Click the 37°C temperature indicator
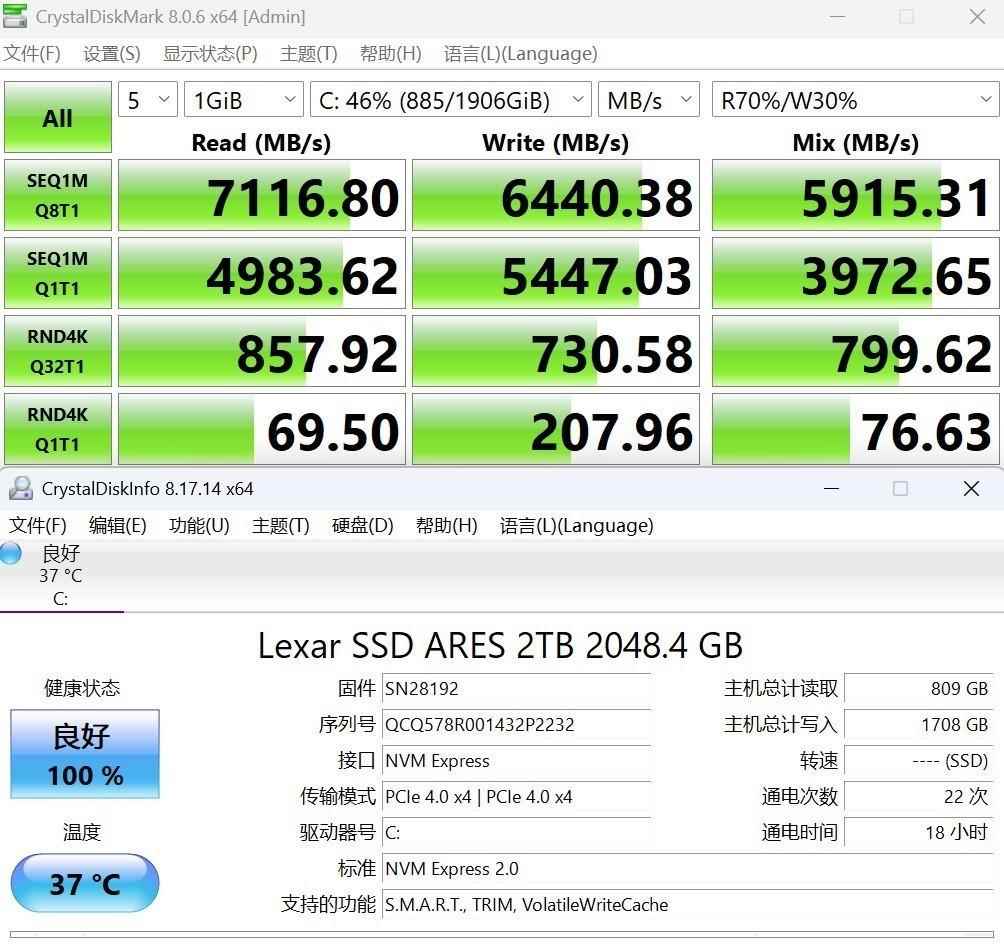 point(84,883)
